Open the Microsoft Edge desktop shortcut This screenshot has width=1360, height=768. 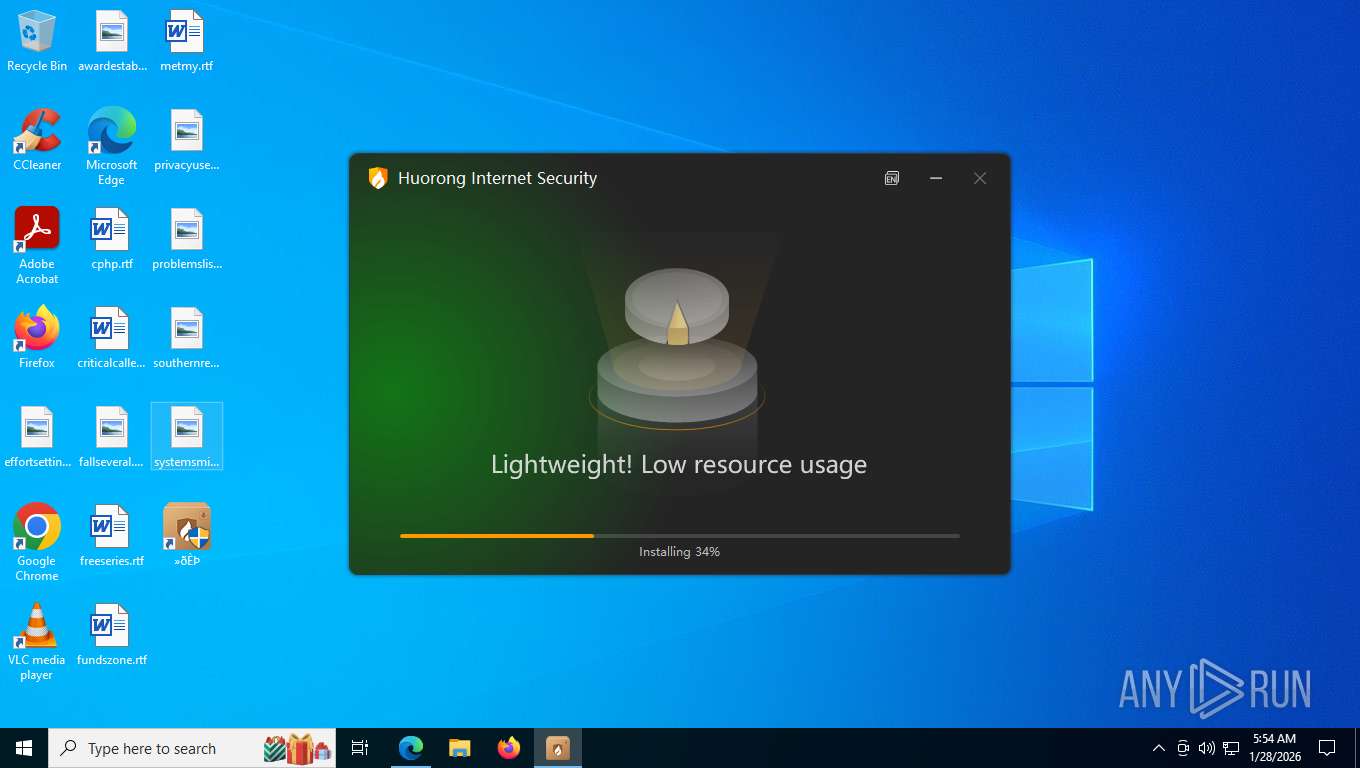[112, 147]
